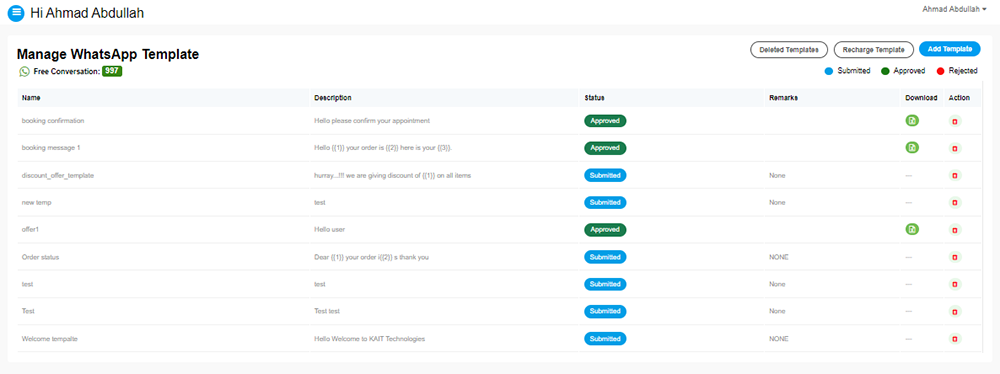Click the 'Hello user' description
1000x374 pixels.
[x=330, y=229]
